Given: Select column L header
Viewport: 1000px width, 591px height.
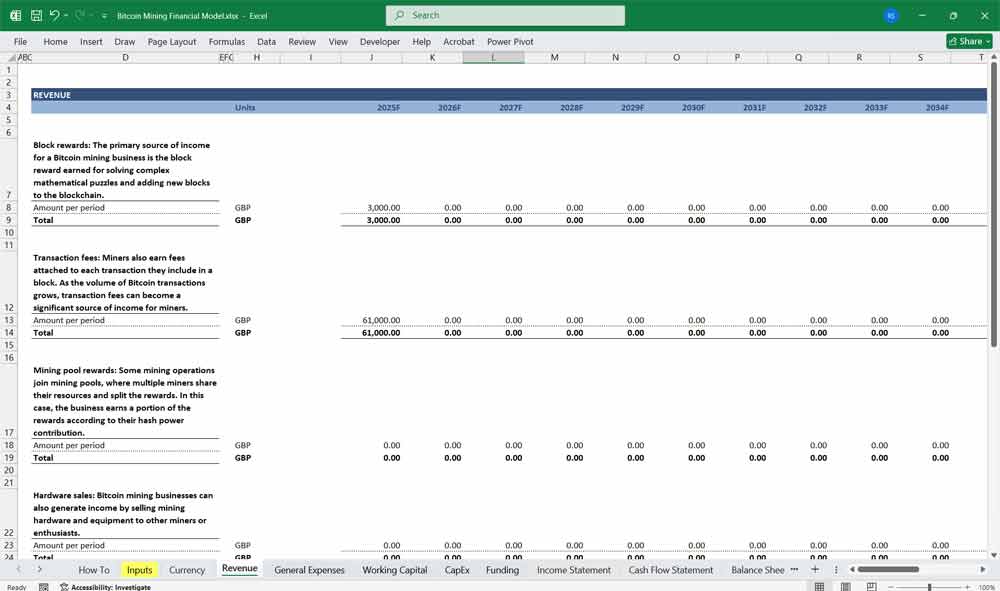Looking at the screenshot, I should 493,57.
